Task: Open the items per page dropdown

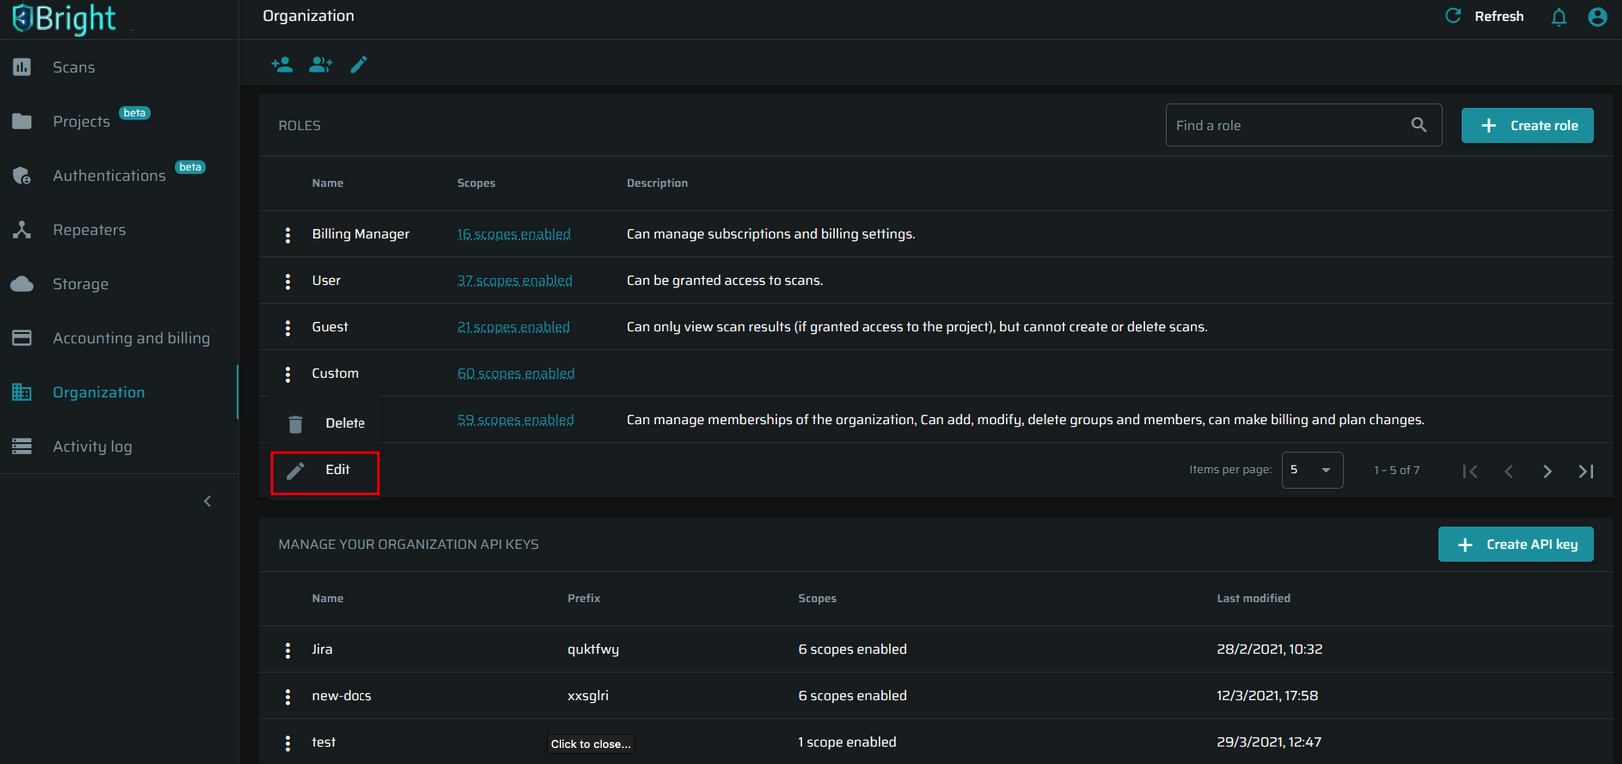Action: (x=1312, y=470)
